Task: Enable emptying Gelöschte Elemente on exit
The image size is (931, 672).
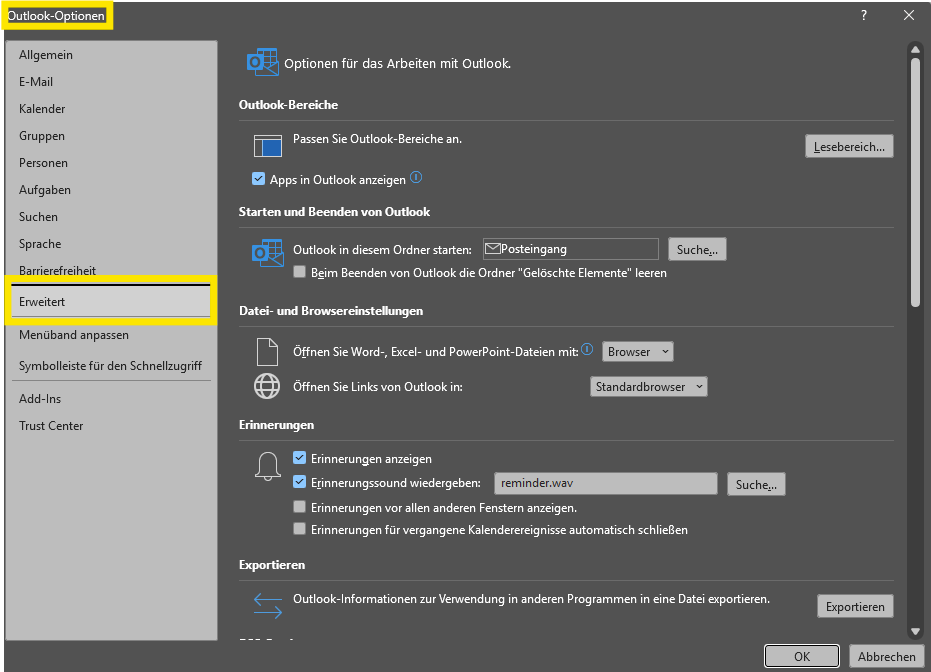Action: pos(300,272)
